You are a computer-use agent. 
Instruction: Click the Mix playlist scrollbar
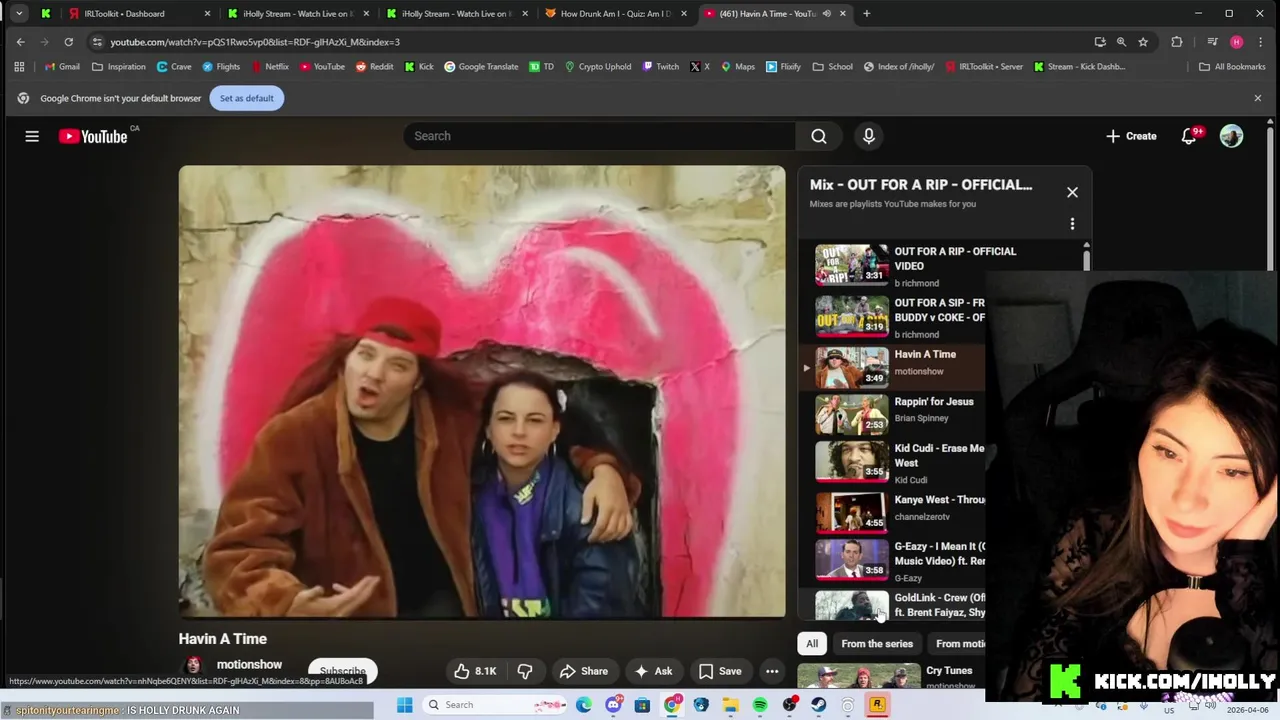pyautogui.click(x=1086, y=259)
